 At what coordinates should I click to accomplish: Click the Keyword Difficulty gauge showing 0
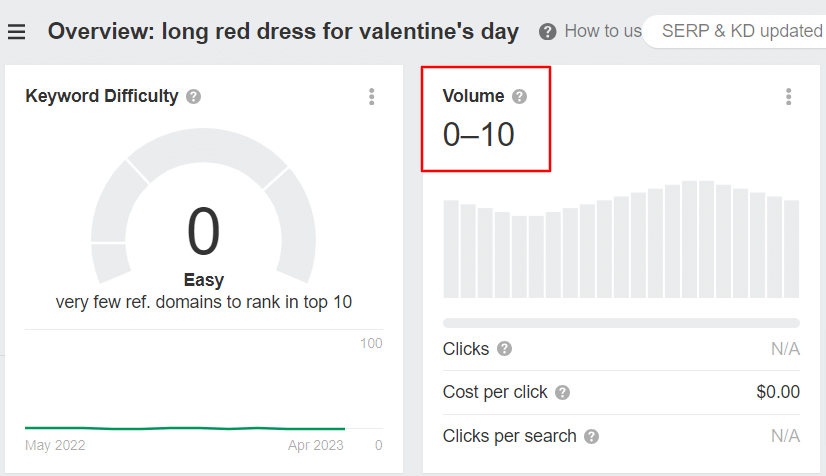[203, 211]
